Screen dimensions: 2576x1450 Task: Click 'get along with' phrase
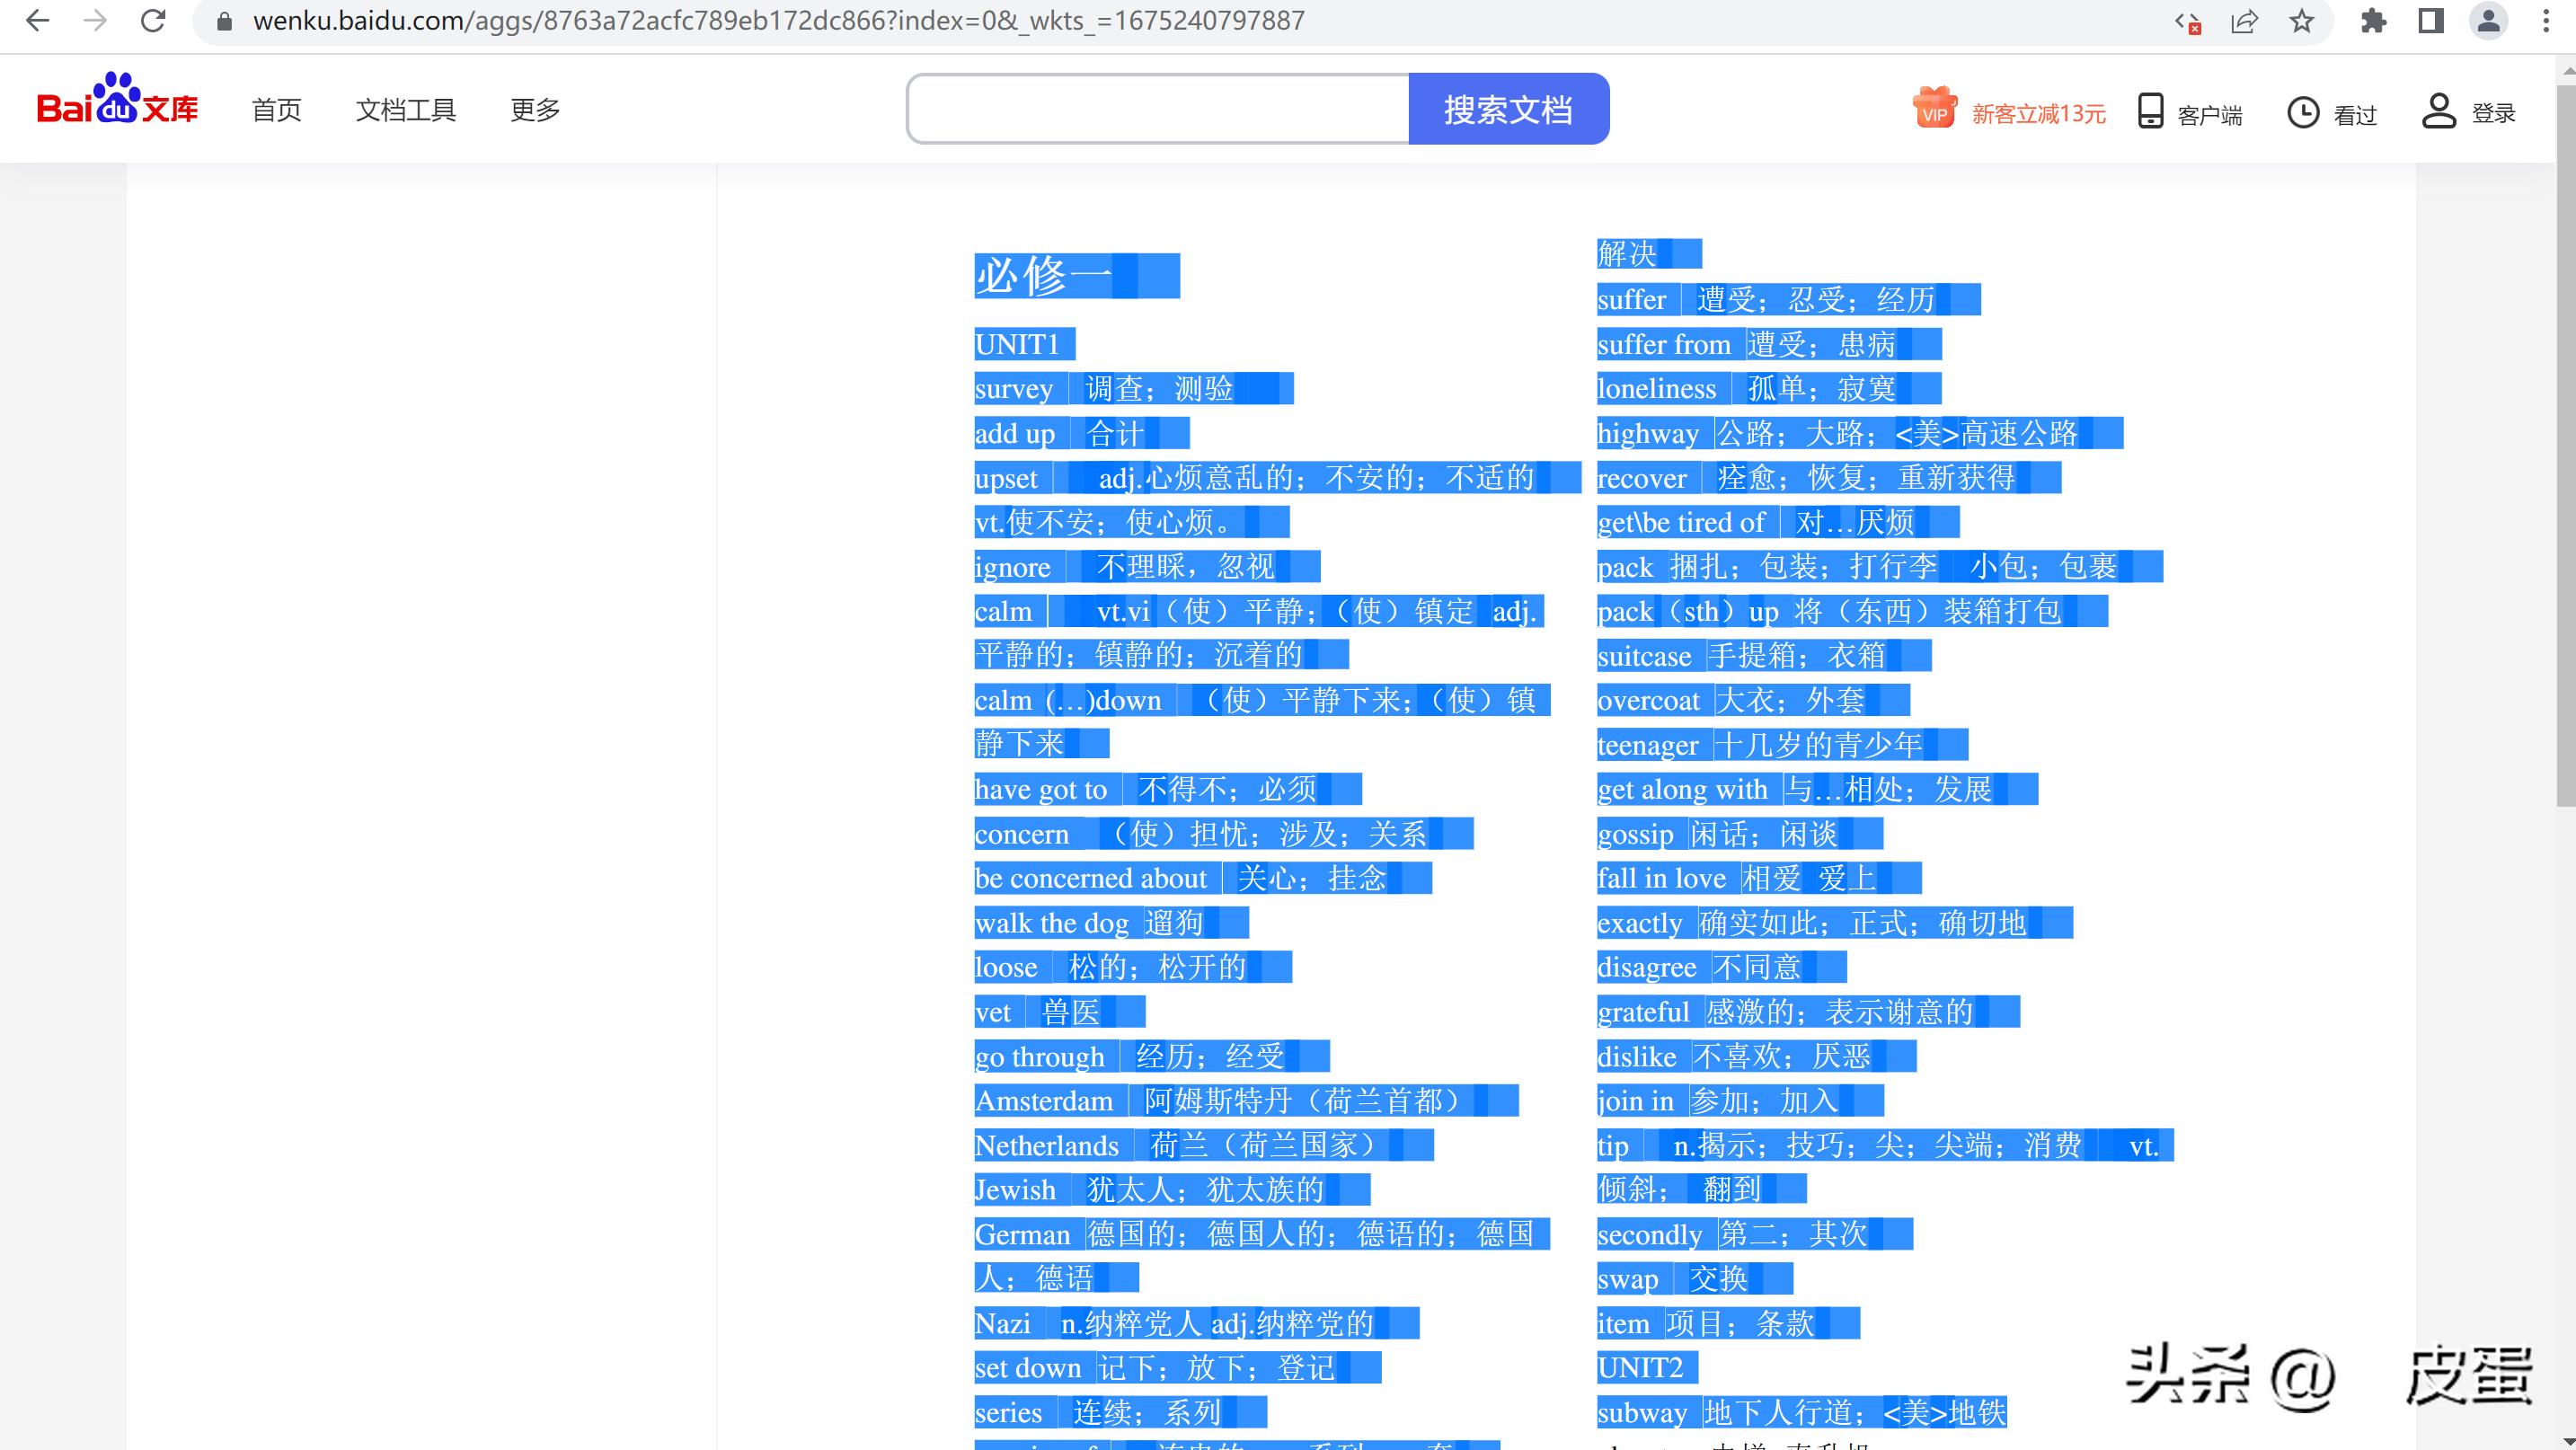[x=1683, y=789]
